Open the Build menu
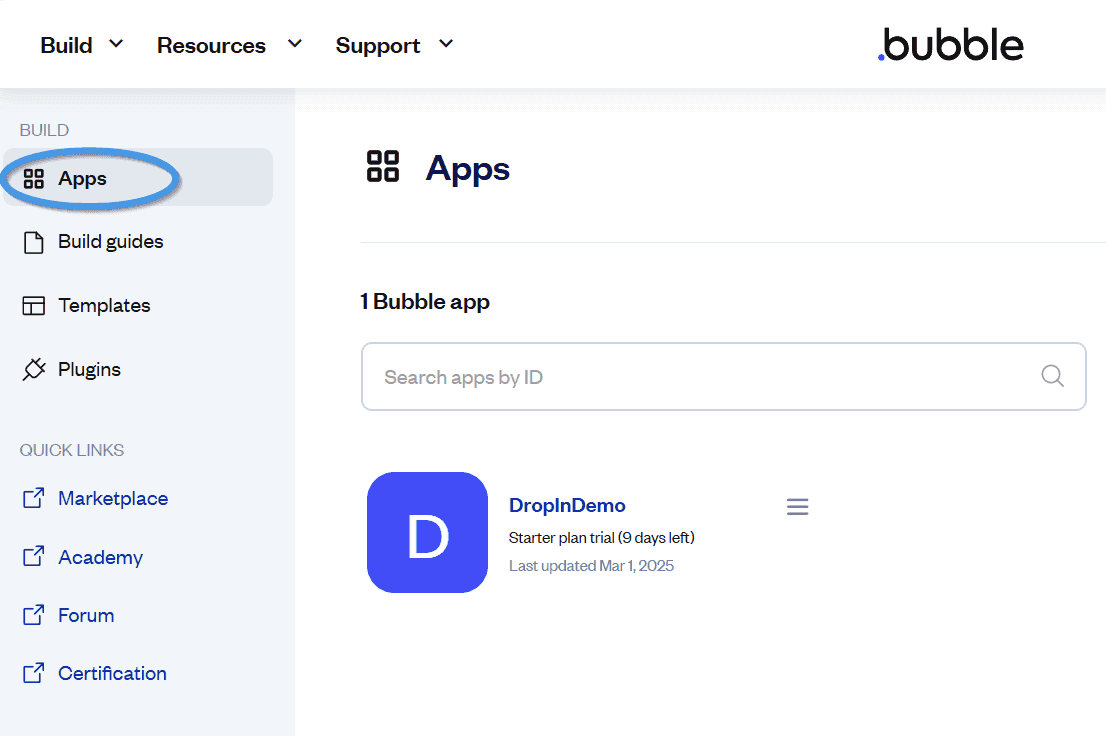 point(66,45)
